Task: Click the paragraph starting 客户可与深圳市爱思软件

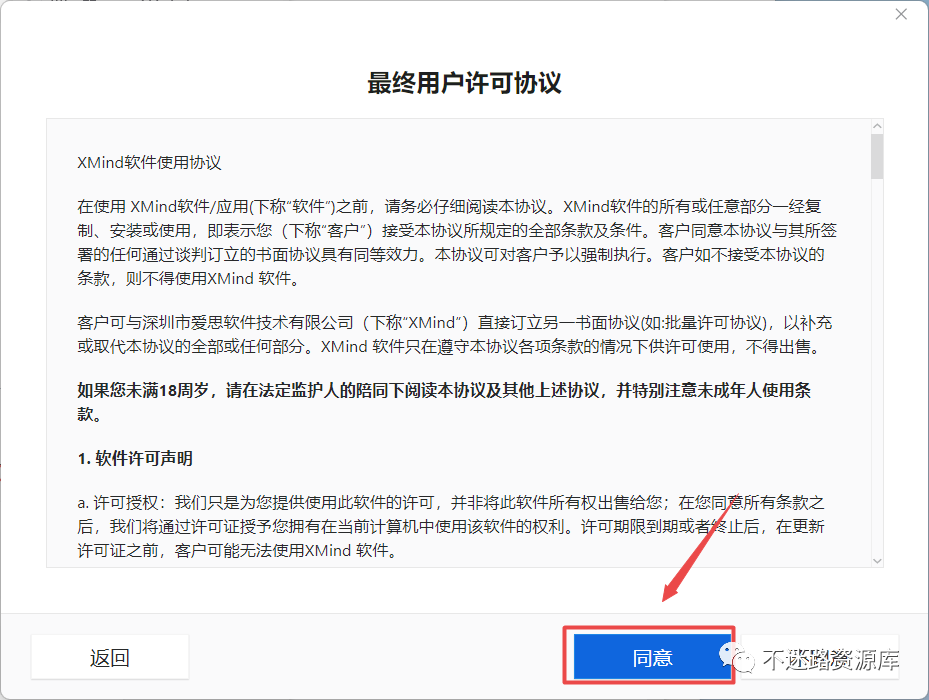Action: pos(454,334)
